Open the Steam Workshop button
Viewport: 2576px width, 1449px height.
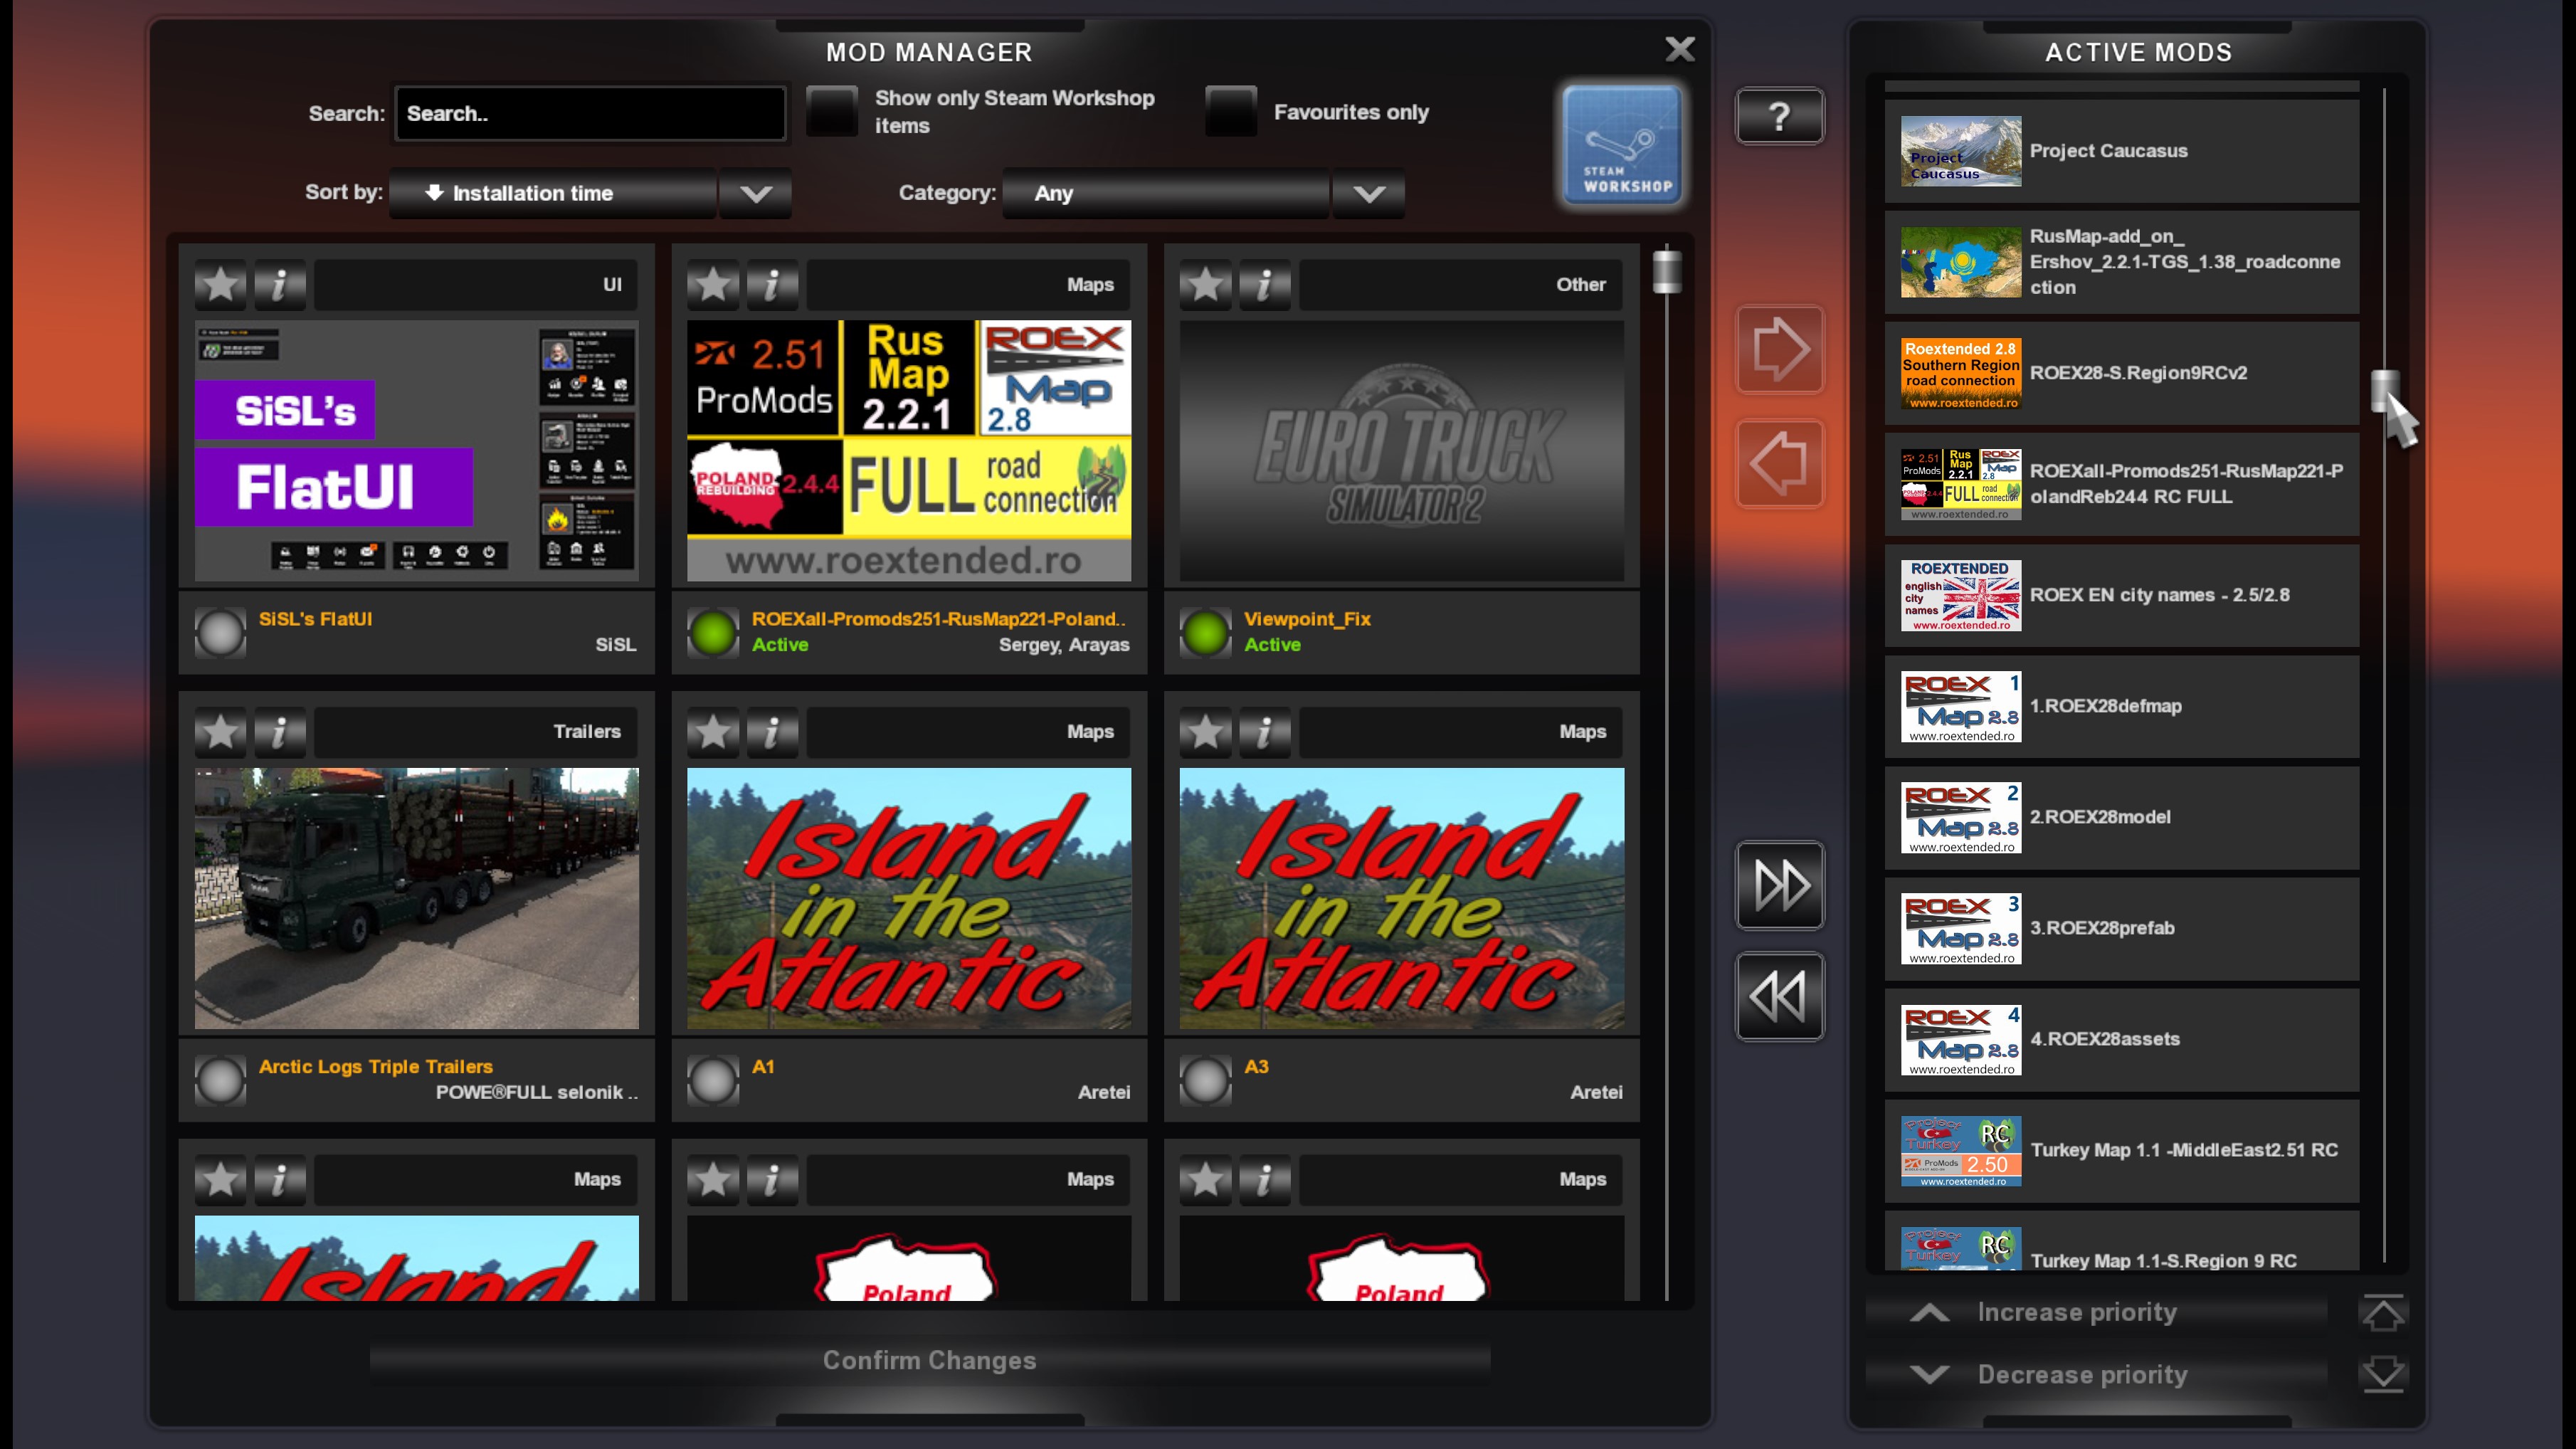coord(1622,145)
